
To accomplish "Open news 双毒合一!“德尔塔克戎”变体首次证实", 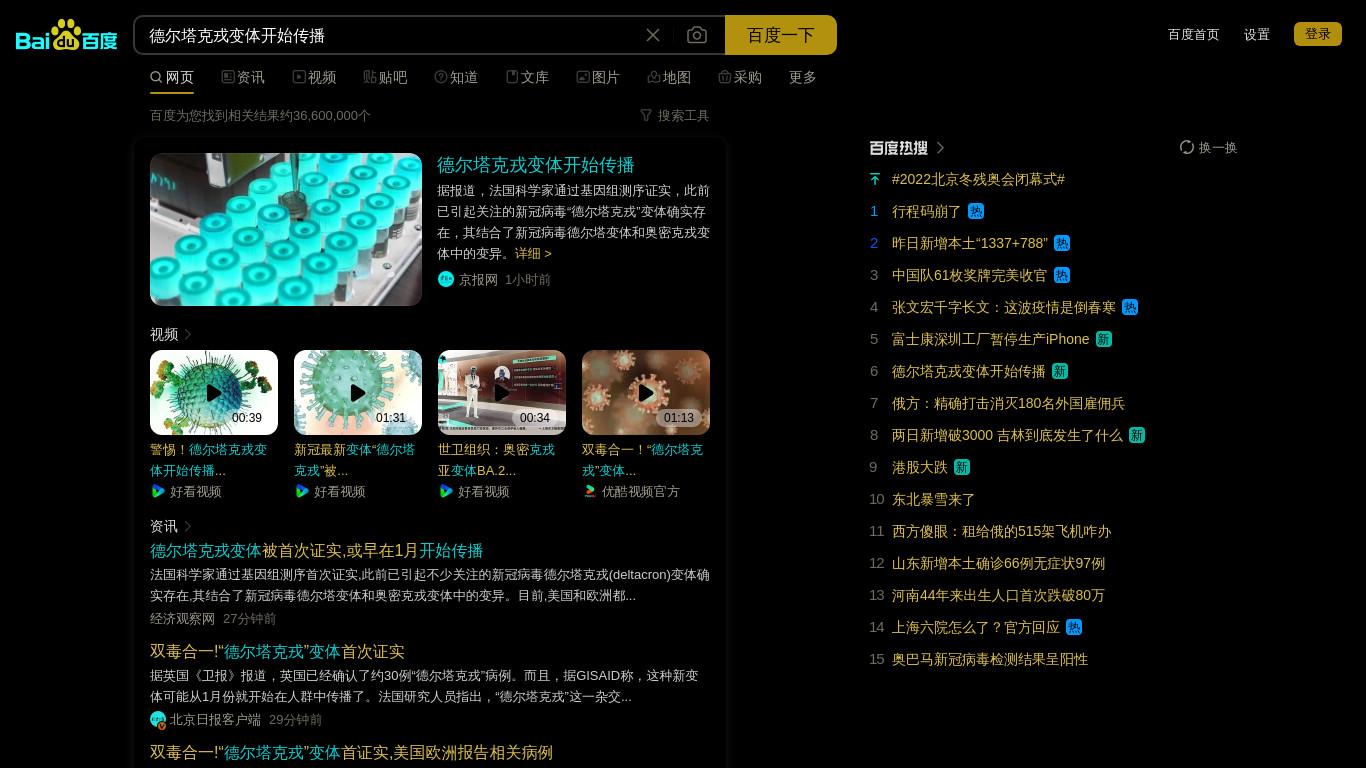I will [277, 652].
